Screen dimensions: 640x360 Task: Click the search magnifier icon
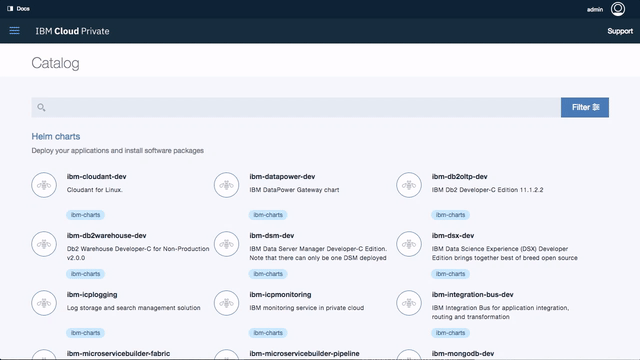click(x=41, y=107)
